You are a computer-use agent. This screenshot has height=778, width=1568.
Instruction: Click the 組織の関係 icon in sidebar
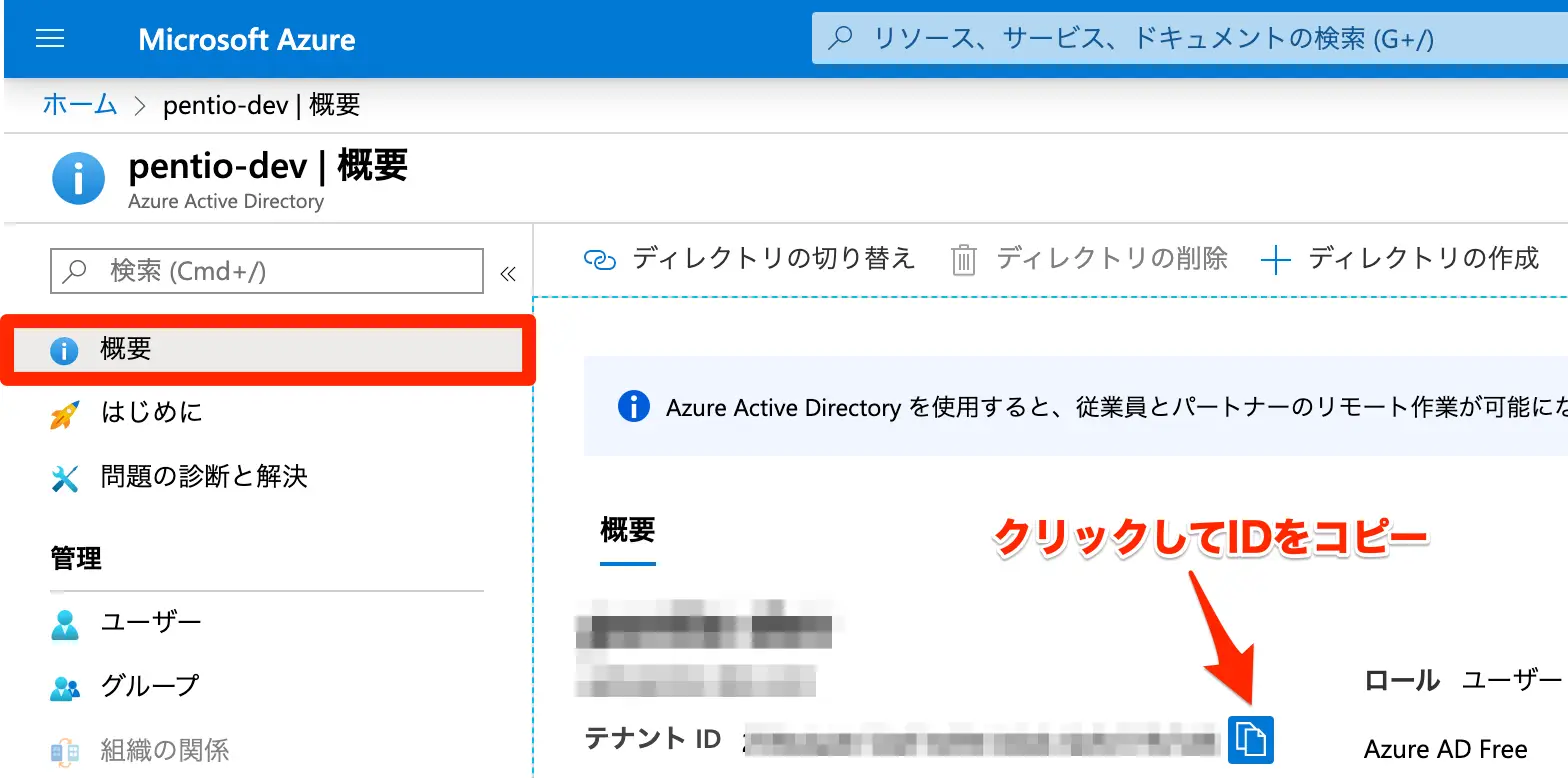pos(65,750)
